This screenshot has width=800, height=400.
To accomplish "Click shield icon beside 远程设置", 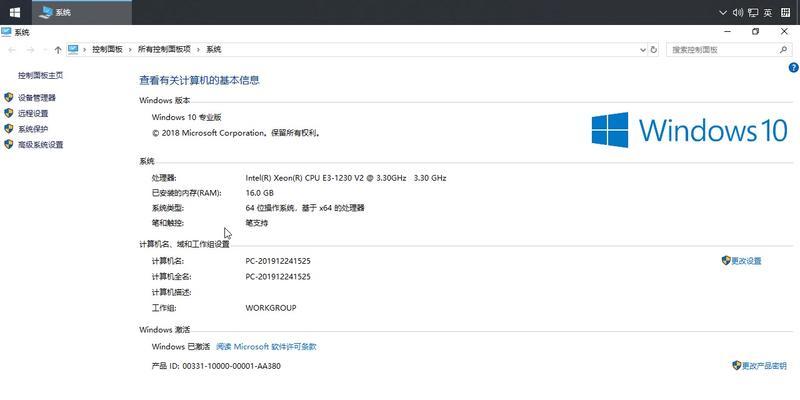I will pyautogui.click(x=9, y=113).
